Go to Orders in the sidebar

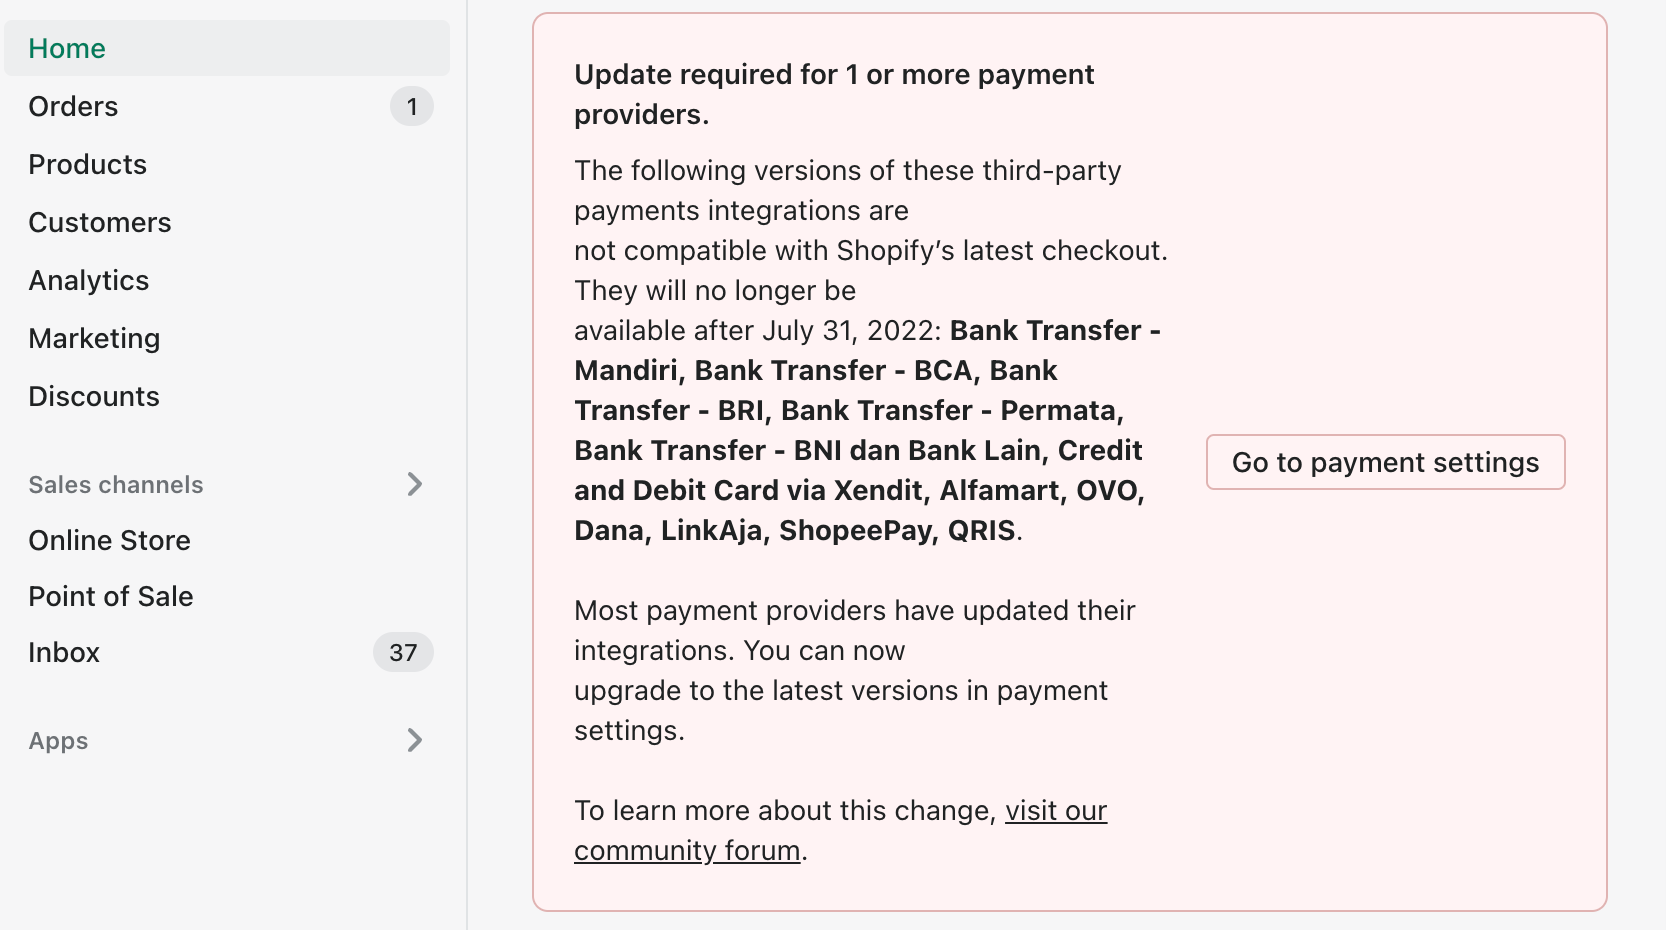tap(73, 106)
